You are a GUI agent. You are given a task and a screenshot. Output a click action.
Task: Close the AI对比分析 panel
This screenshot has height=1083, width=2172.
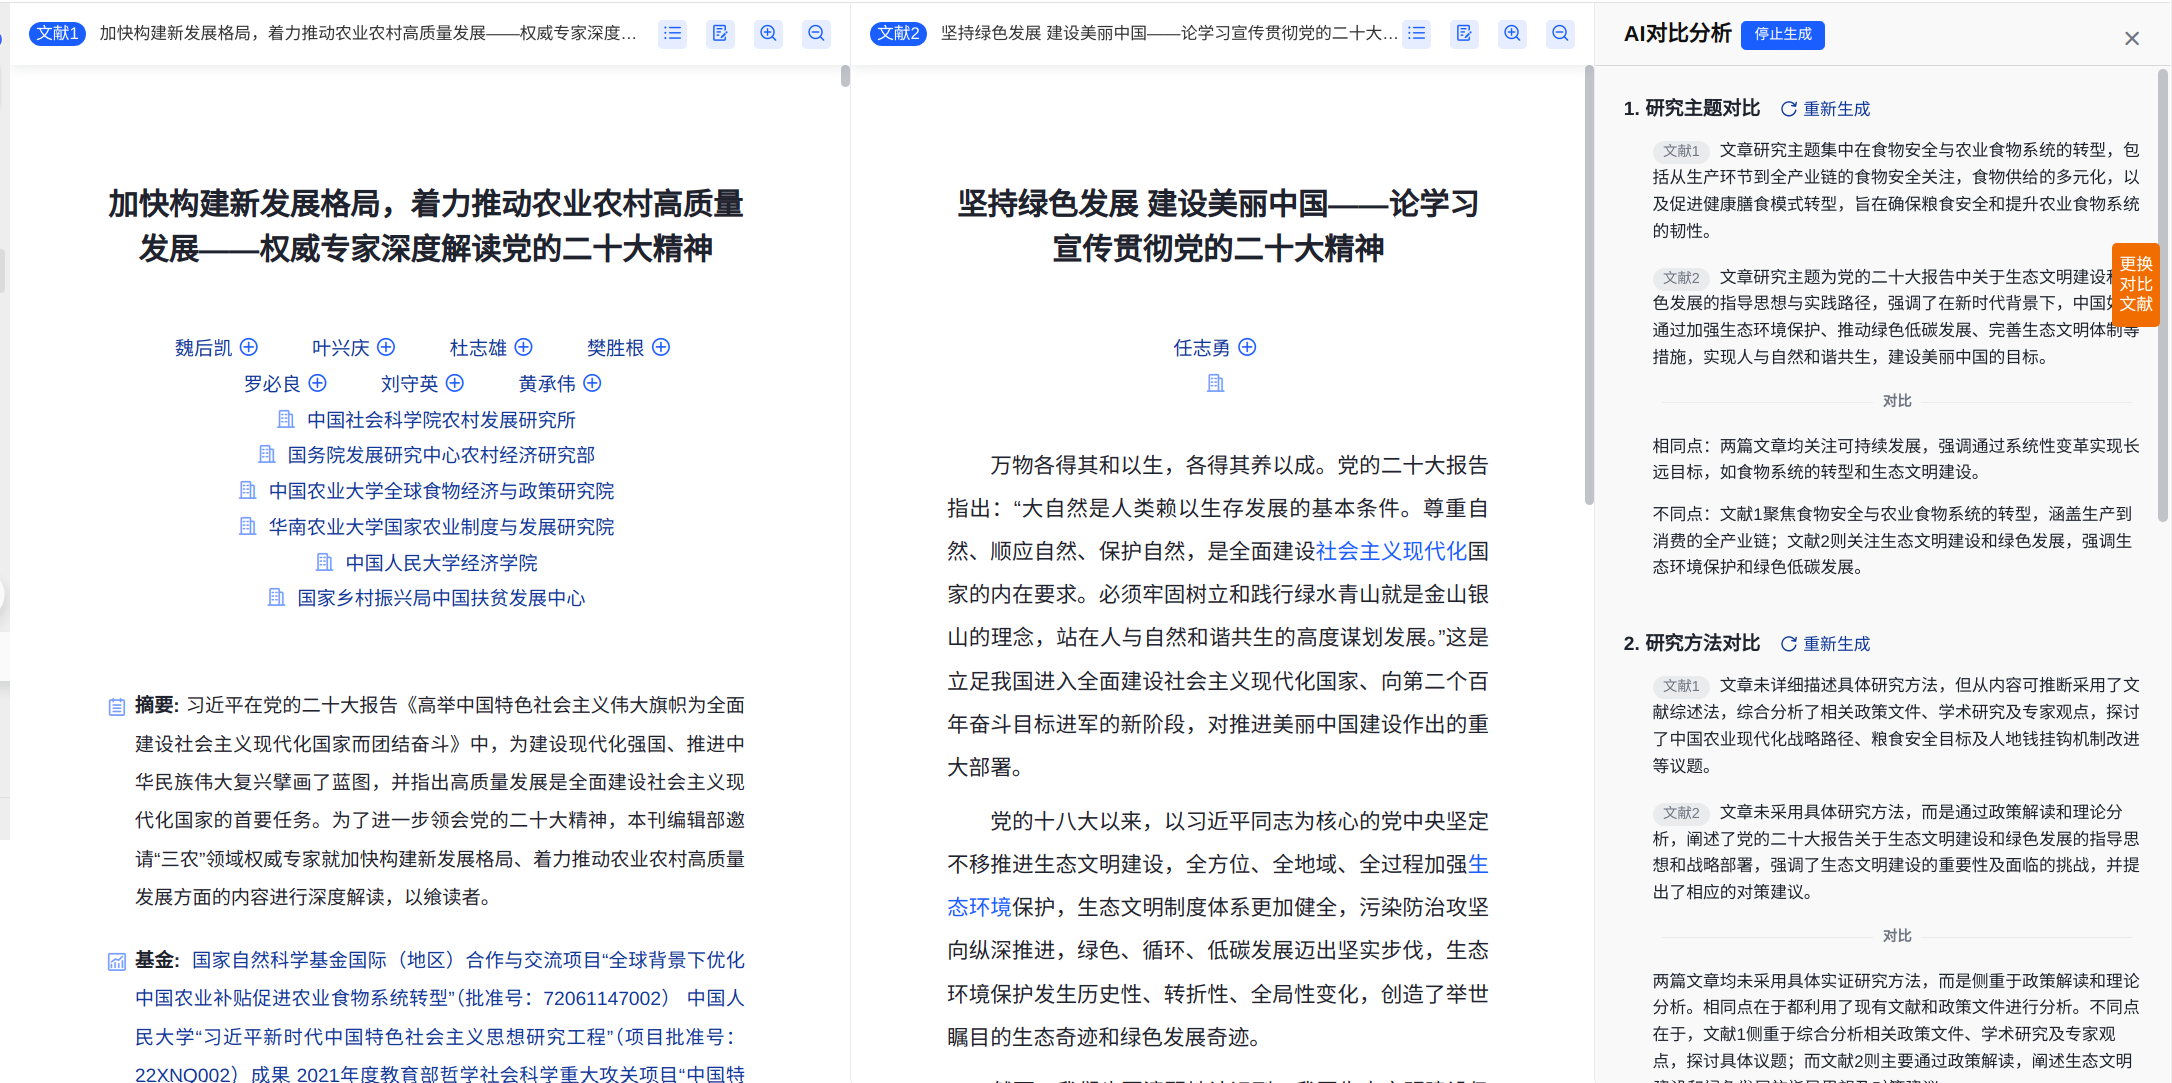pos(2132,38)
